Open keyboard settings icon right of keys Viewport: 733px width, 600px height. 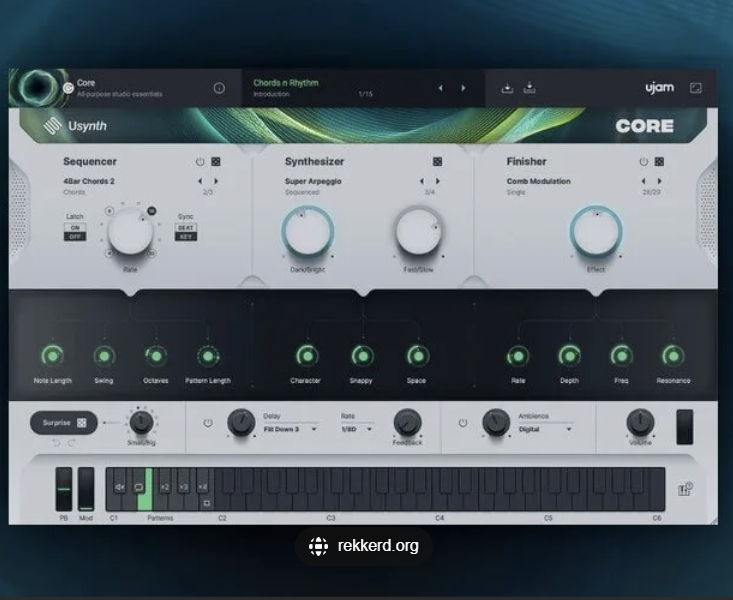(x=685, y=489)
